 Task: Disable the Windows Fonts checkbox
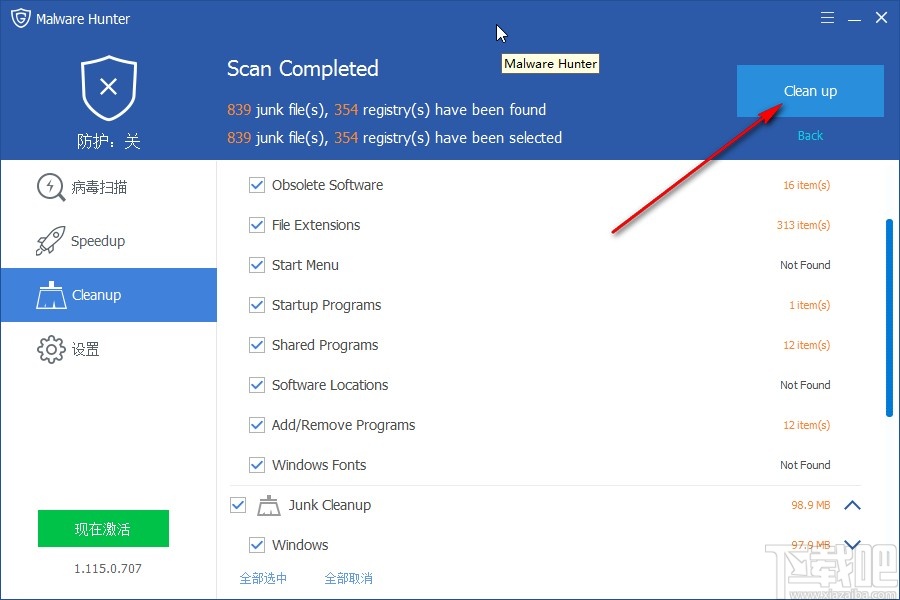tap(257, 465)
